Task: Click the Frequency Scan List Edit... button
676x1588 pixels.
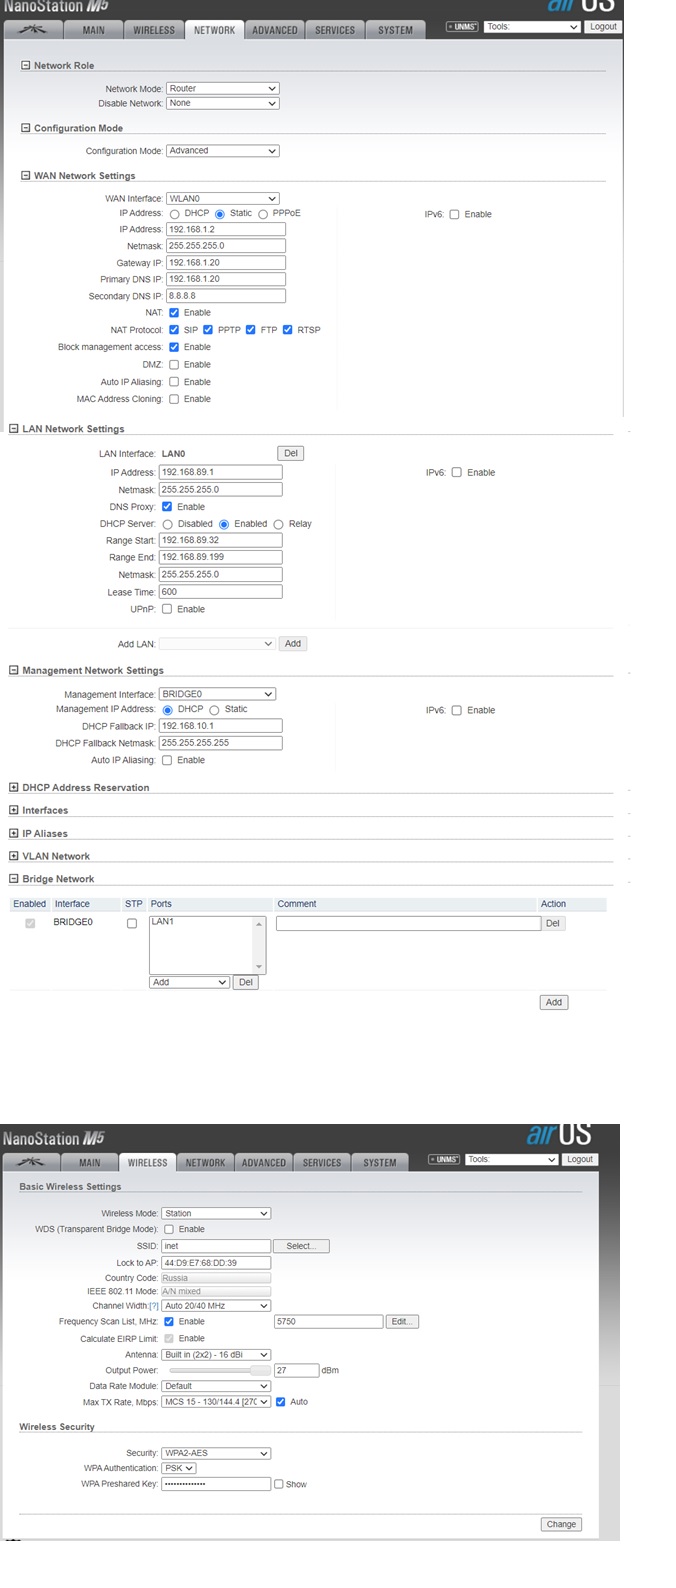Action: pyautogui.click(x=402, y=1322)
